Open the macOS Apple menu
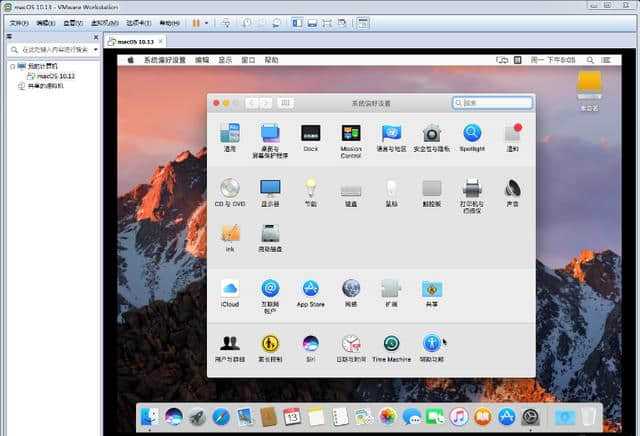The width and height of the screenshot is (640, 436). point(131,60)
